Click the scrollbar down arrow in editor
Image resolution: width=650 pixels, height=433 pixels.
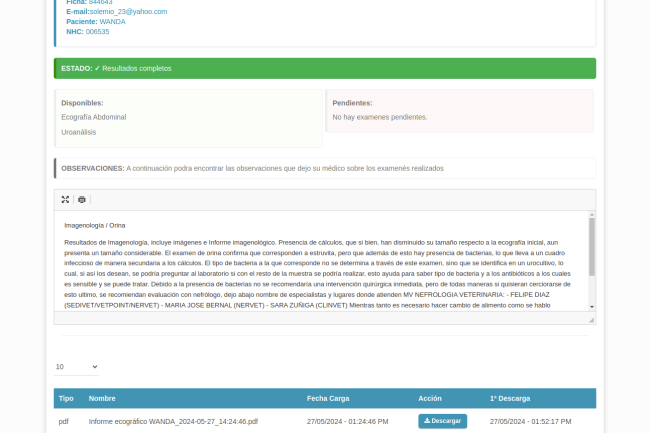point(591,306)
